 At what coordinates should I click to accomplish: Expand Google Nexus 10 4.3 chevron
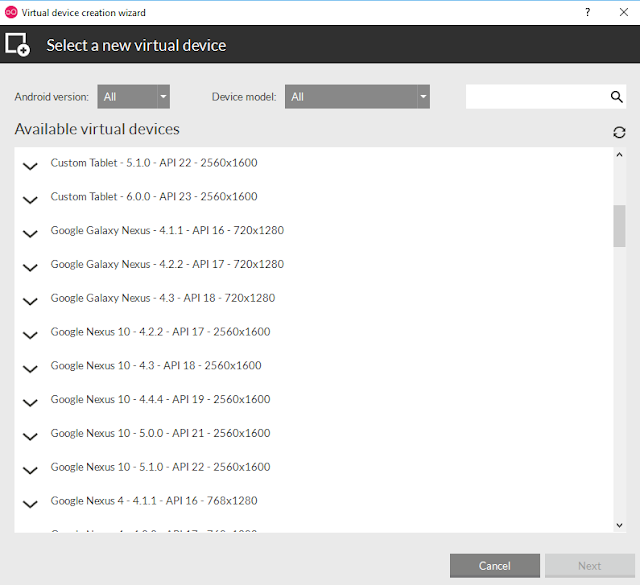(30, 369)
